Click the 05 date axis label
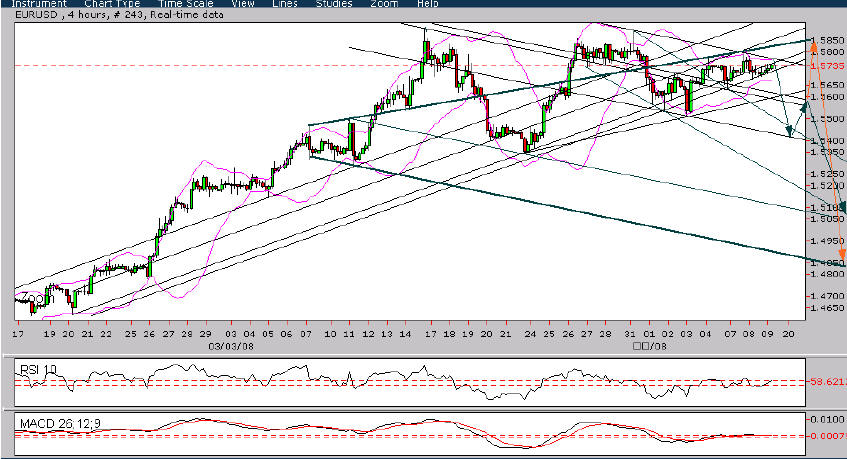The height and width of the screenshot is (459, 847). pyautogui.click(x=268, y=334)
